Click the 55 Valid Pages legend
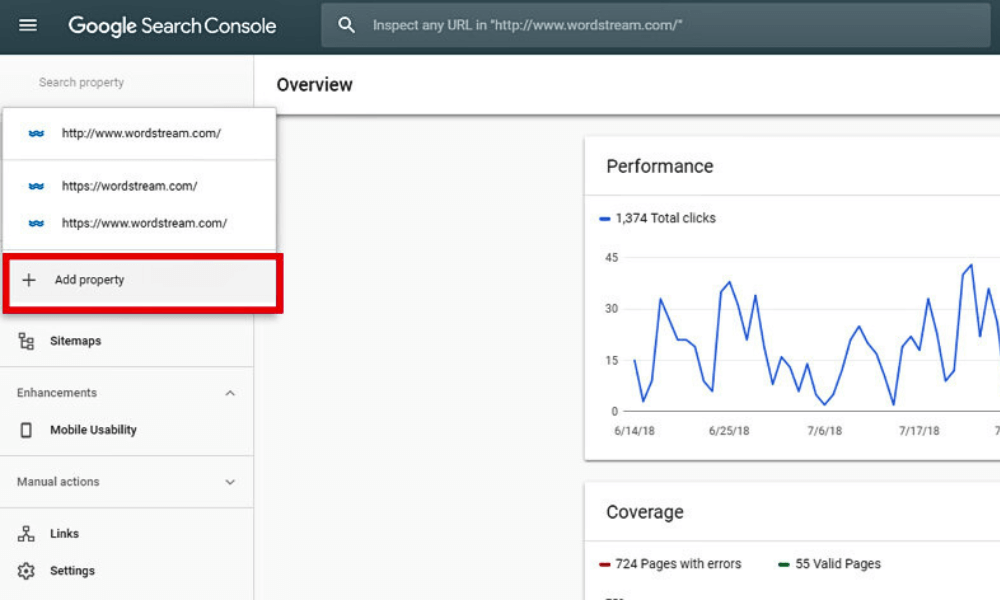This screenshot has width=1000, height=600. (x=830, y=564)
